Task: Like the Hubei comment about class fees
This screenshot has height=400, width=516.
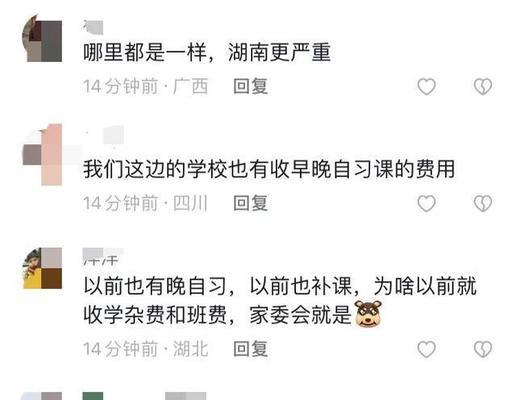Action: [426, 349]
